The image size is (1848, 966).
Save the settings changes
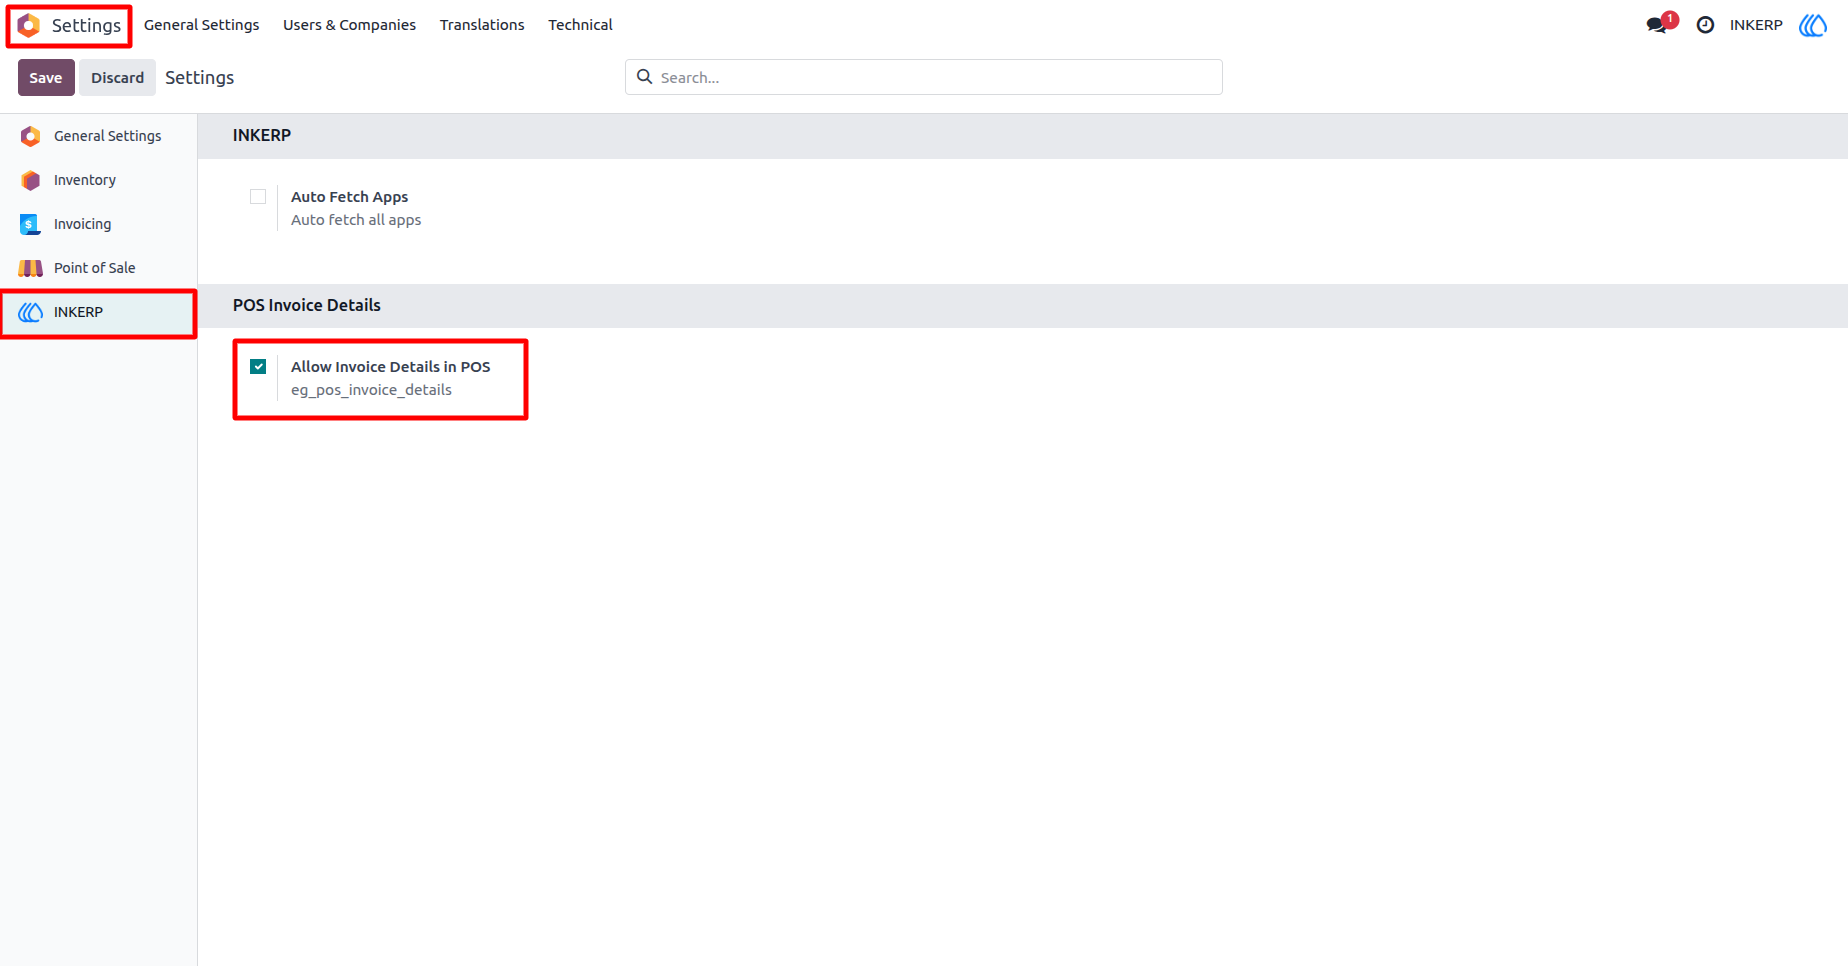point(46,78)
